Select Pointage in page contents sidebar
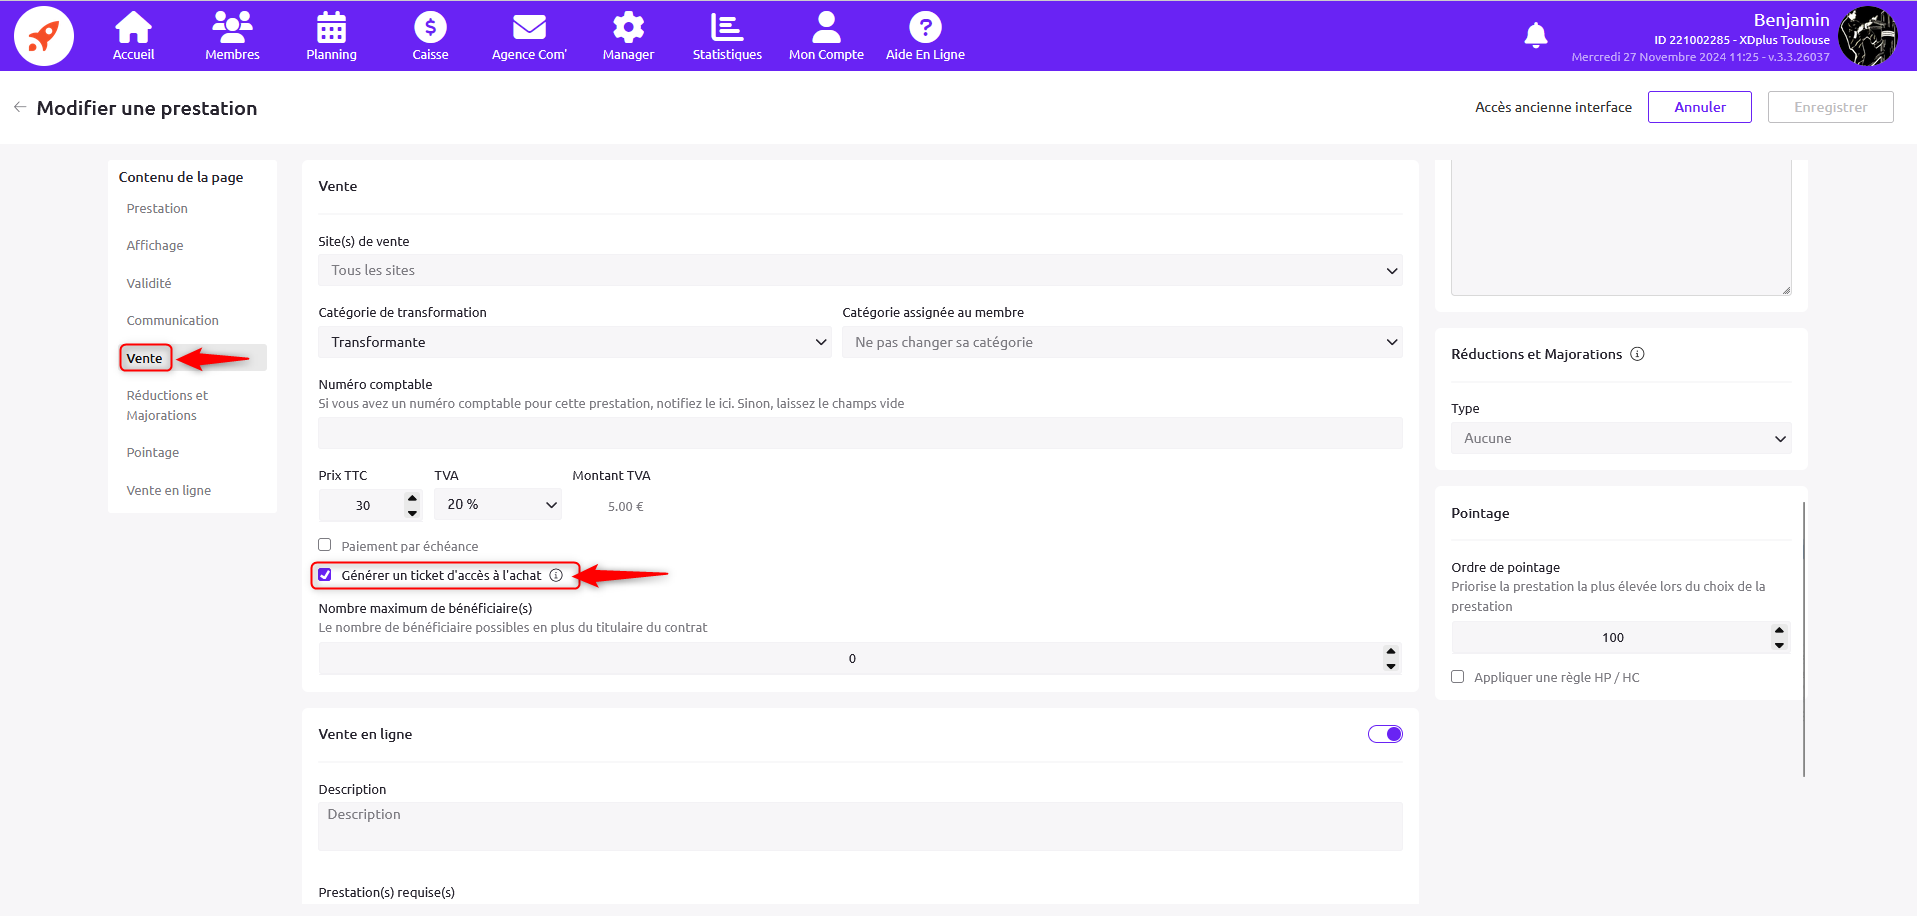This screenshot has height=916, width=1917. pos(153,453)
